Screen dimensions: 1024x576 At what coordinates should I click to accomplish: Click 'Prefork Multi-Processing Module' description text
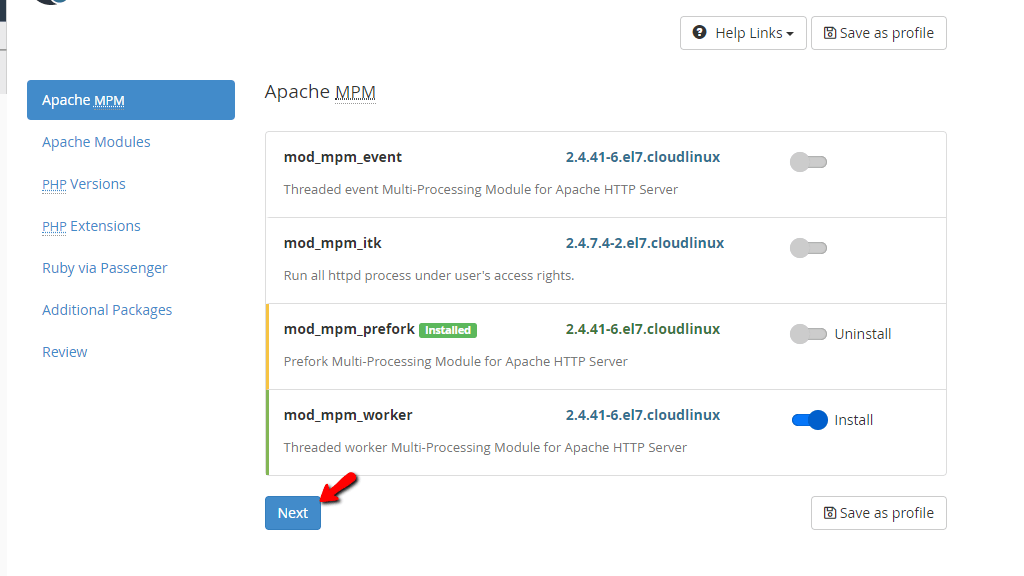456,361
